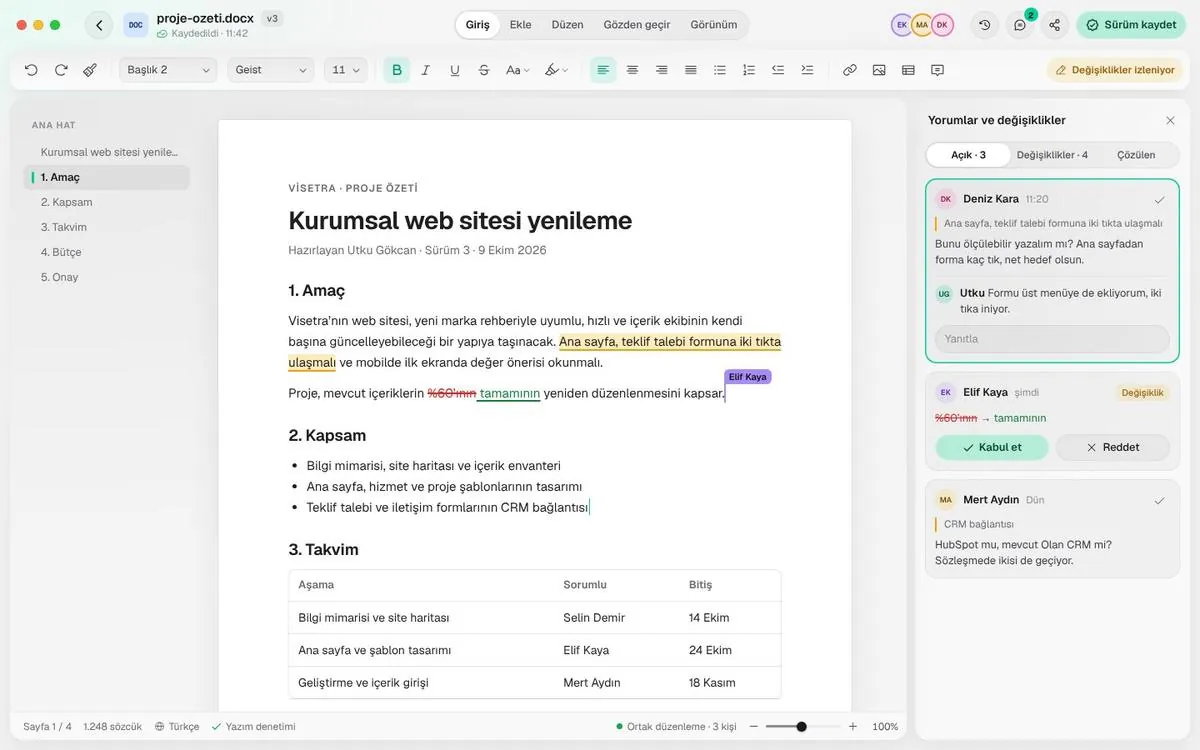Insert an image from the toolbar

pos(879,70)
